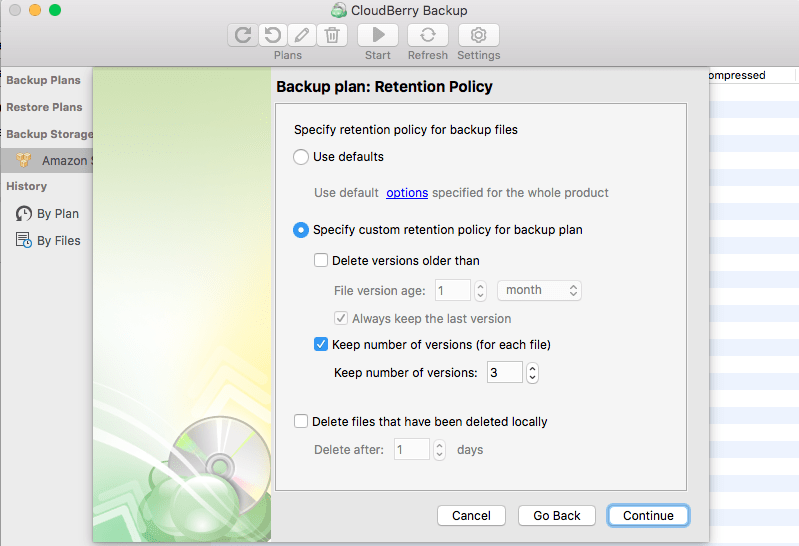Screen dimensions: 799x546
Task: Select the Amazon storage sidebar entry
Action: click(x=47, y=160)
